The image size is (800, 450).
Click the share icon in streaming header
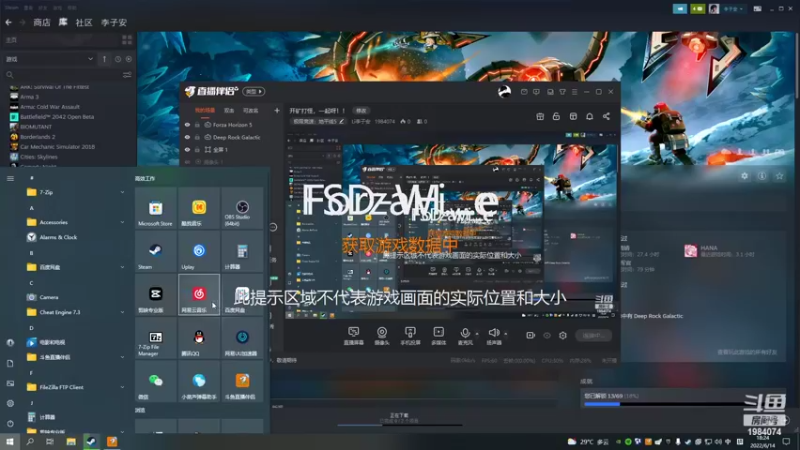[x=606, y=116]
